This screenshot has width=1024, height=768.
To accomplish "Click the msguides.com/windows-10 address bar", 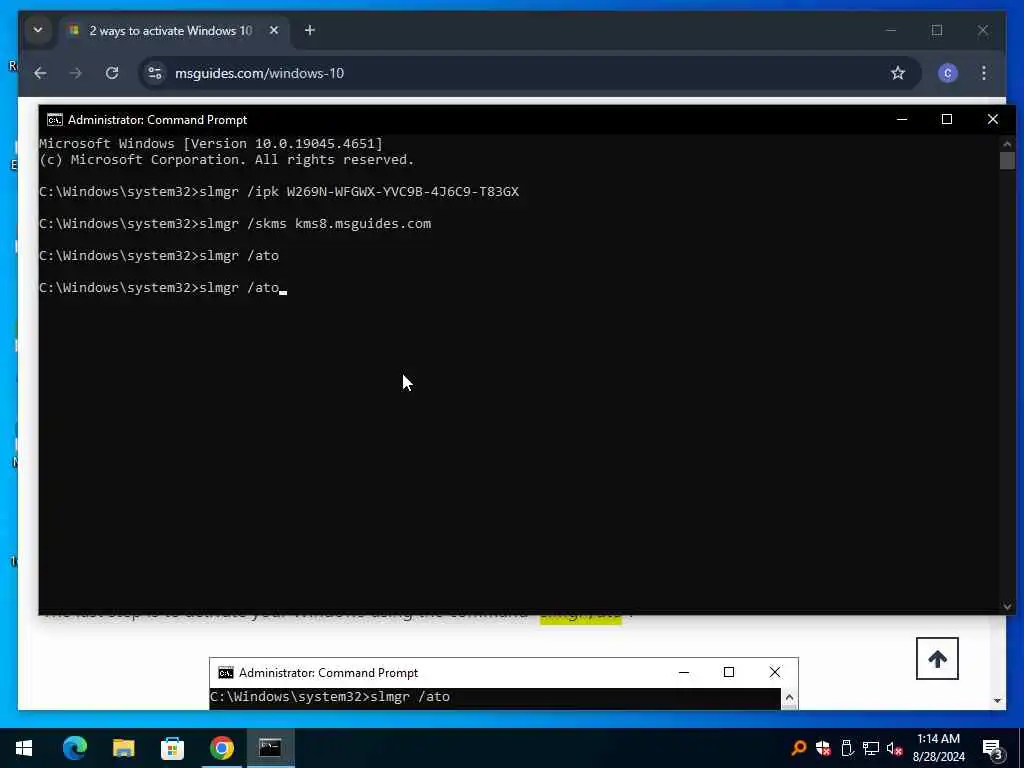I will [x=529, y=73].
